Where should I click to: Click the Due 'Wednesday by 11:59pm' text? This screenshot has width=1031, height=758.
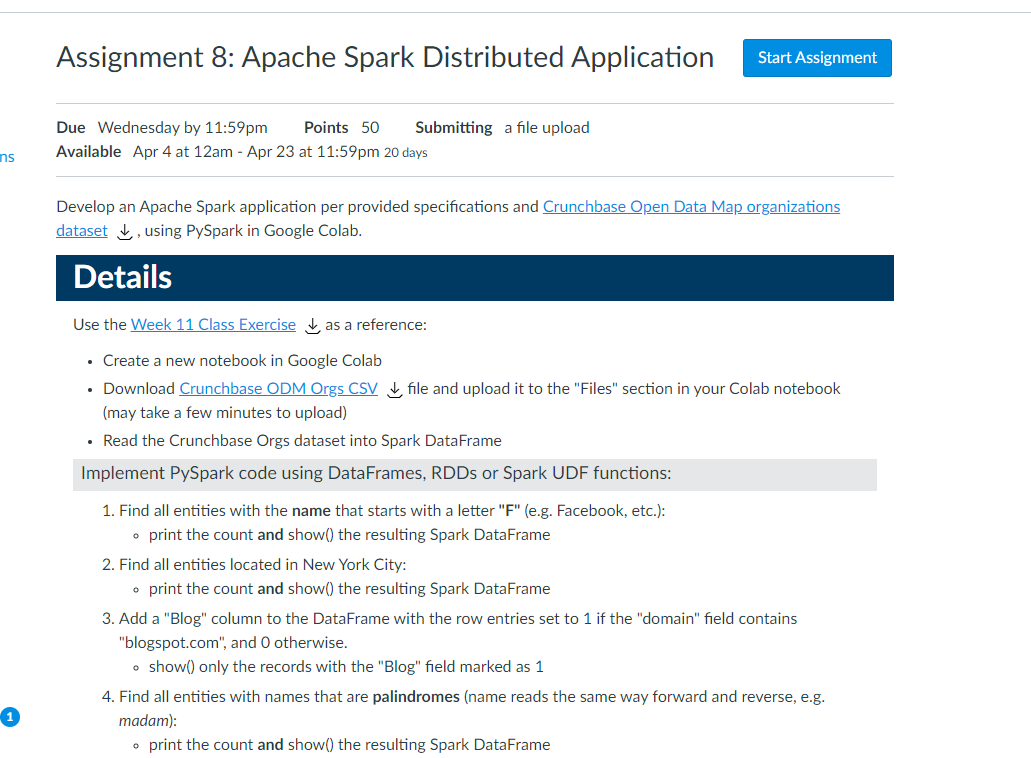[x=183, y=128]
